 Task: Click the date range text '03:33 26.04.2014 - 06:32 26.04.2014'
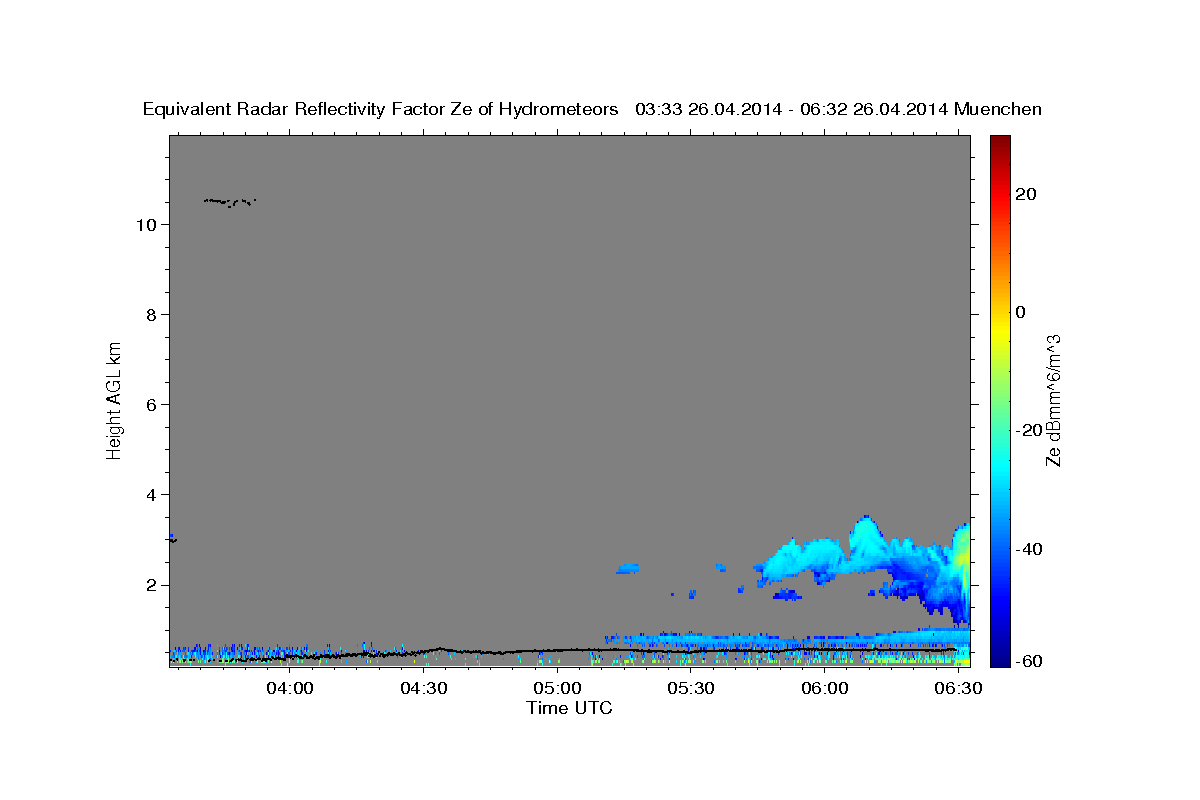pos(792,110)
